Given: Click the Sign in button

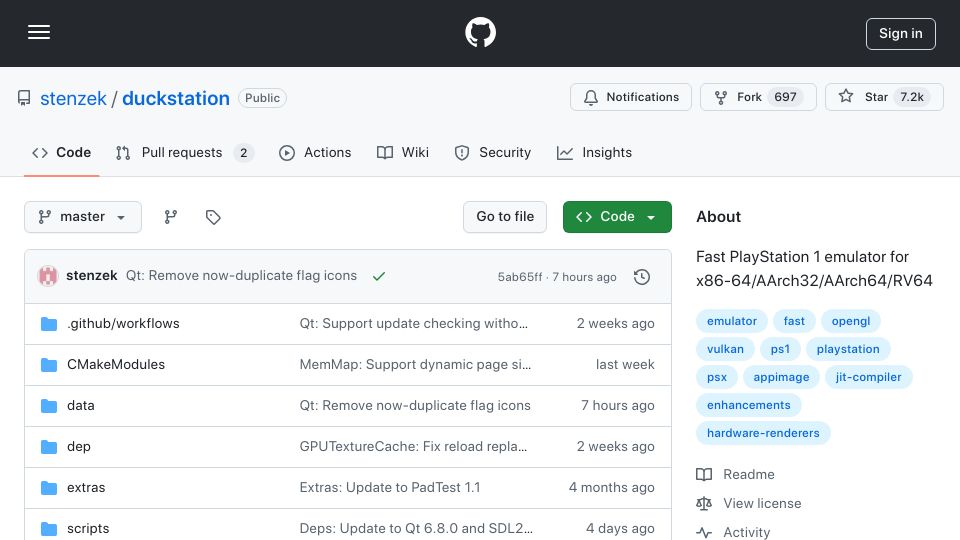Looking at the screenshot, I should tap(901, 34).
